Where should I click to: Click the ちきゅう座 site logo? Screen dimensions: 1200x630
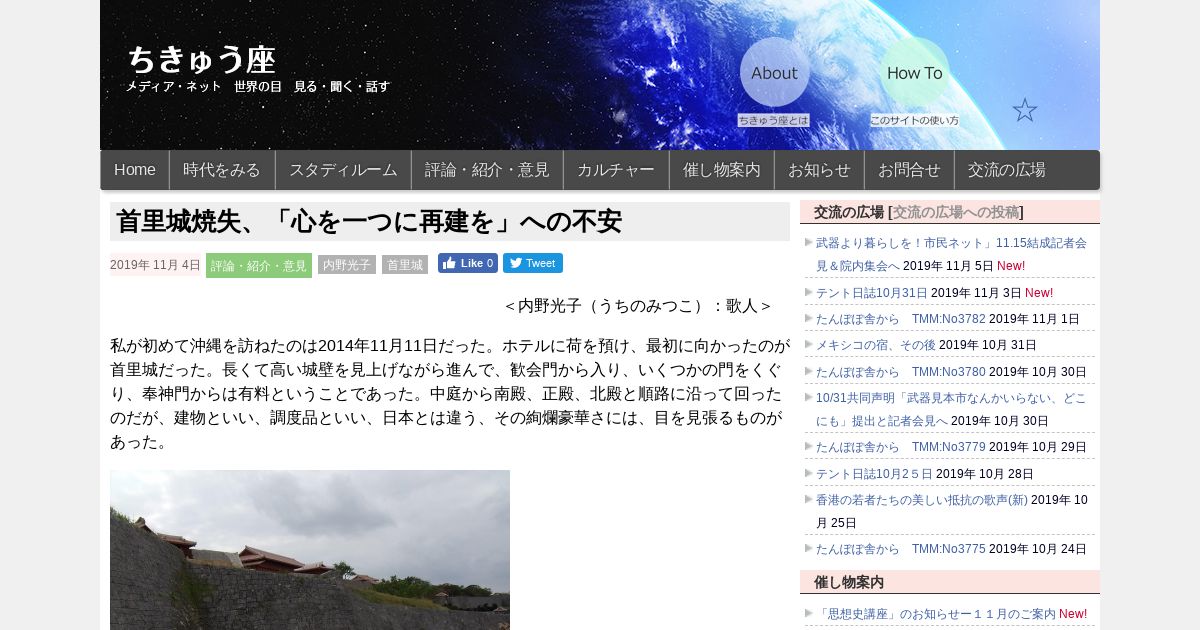pos(201,59)
